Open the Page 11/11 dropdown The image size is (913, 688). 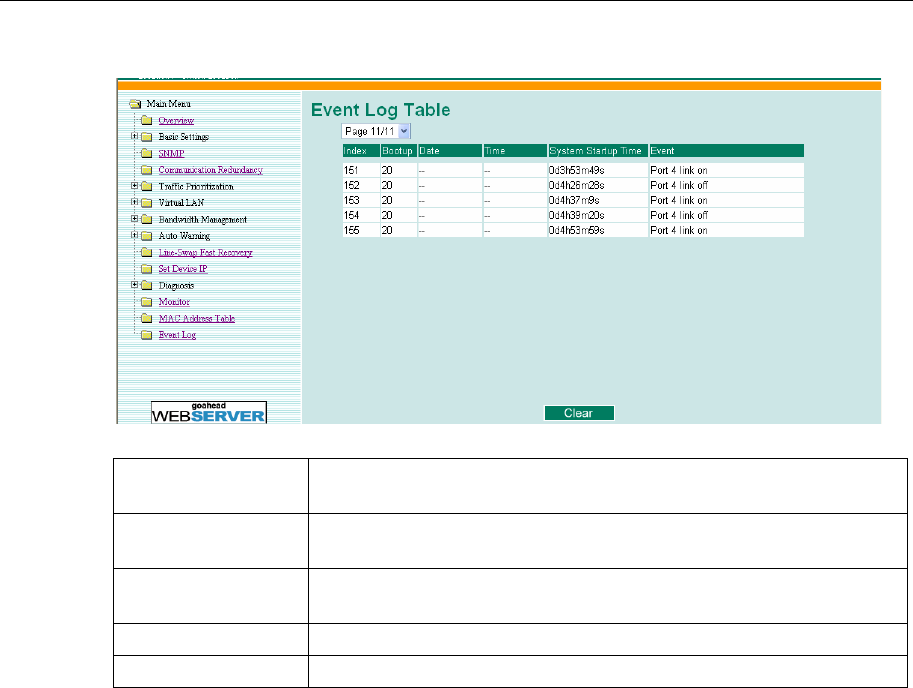376,132
